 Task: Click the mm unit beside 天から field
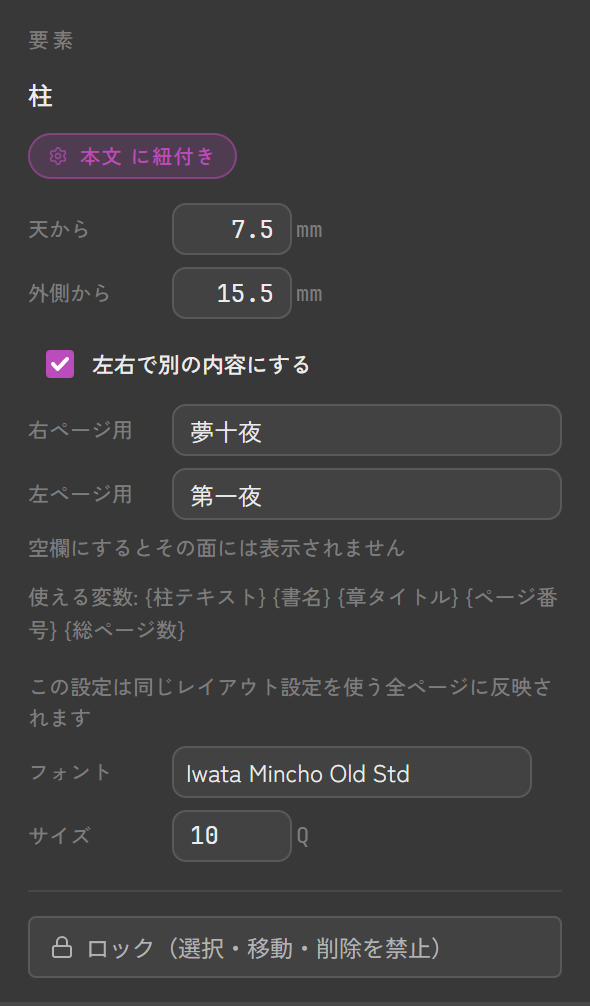(x=309, y=230)
